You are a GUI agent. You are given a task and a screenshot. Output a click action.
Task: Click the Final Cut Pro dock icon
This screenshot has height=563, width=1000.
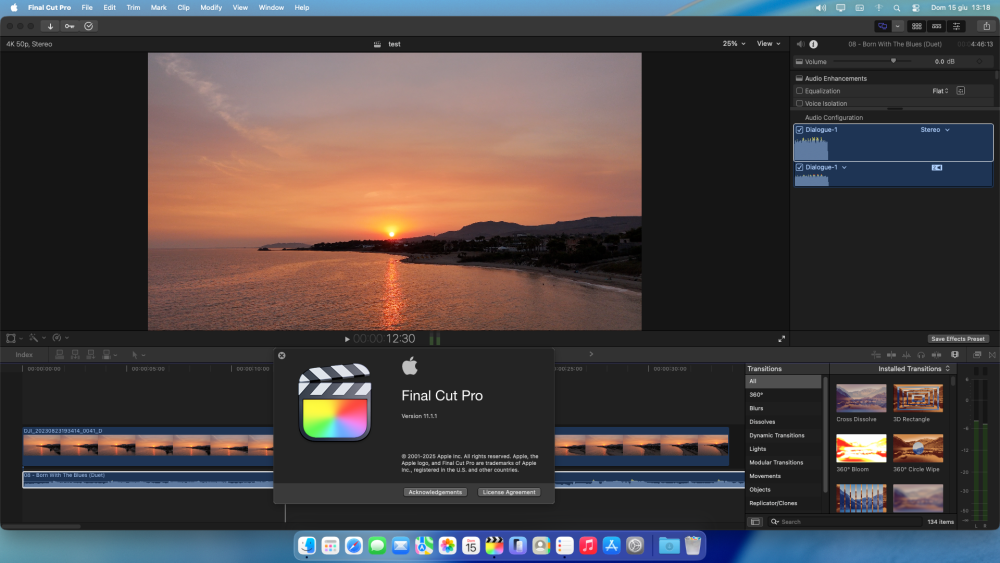[x=494, y=546]
